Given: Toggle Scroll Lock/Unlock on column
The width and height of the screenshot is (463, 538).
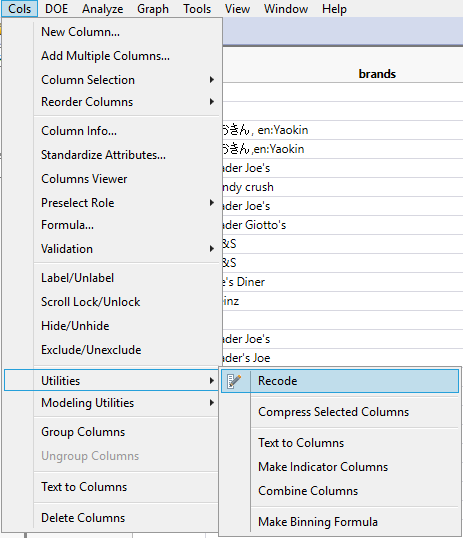Looking at the screenshot, I should [91, 302].
